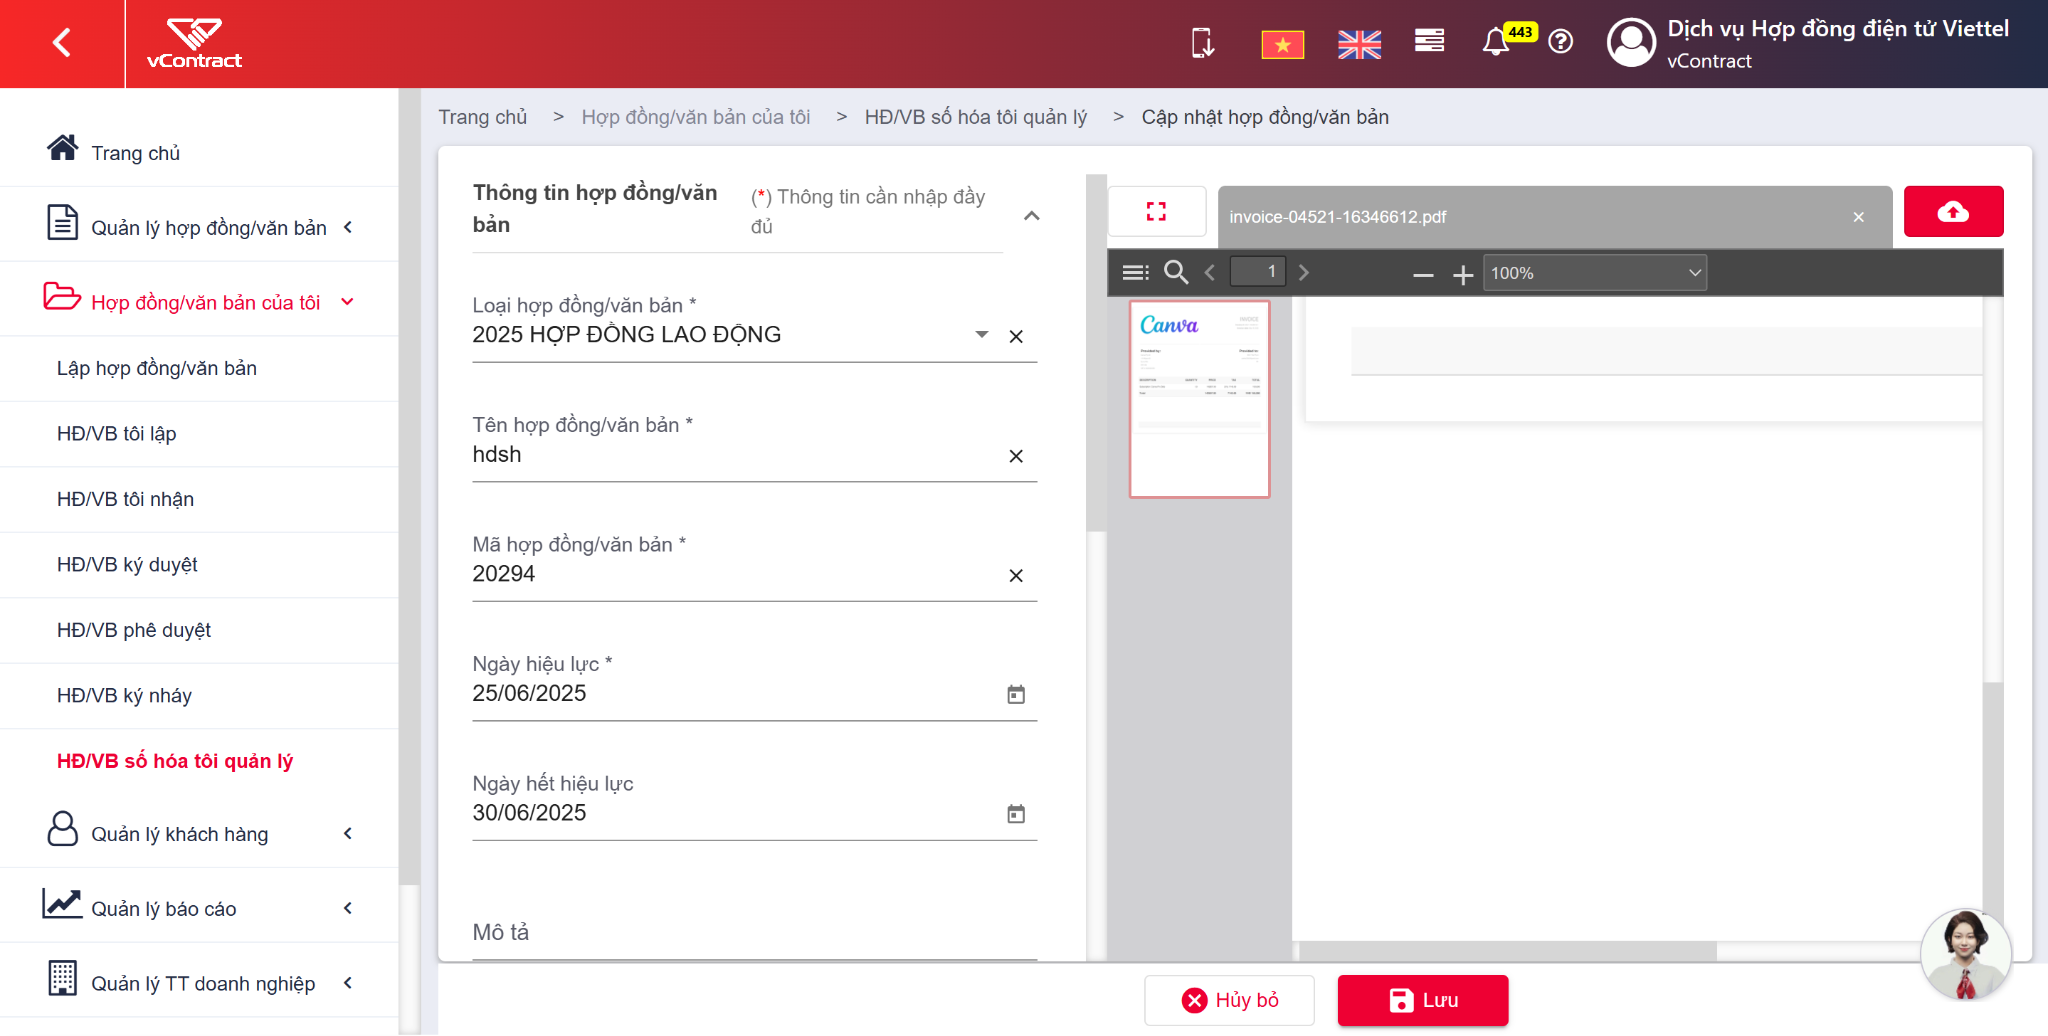Open calendar for Ngày hiệu lực

click(1016, 694)
